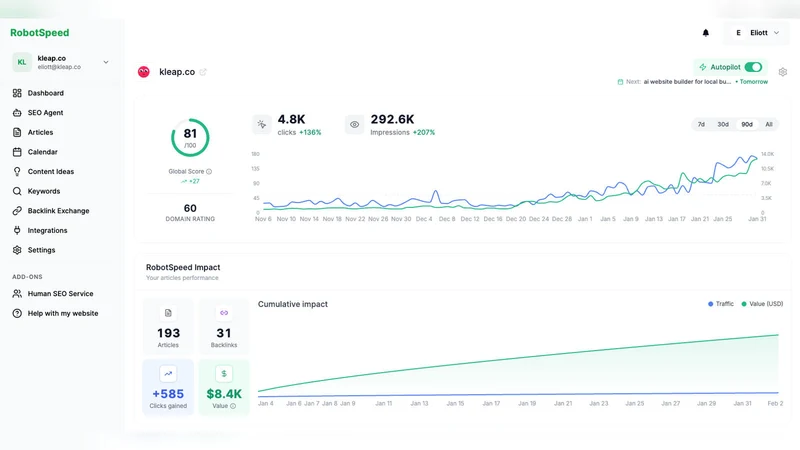The image size is (800, 450).
Task: Toggle the Autopilot switch
Action: pyautogui.click(x=753, y=67)
